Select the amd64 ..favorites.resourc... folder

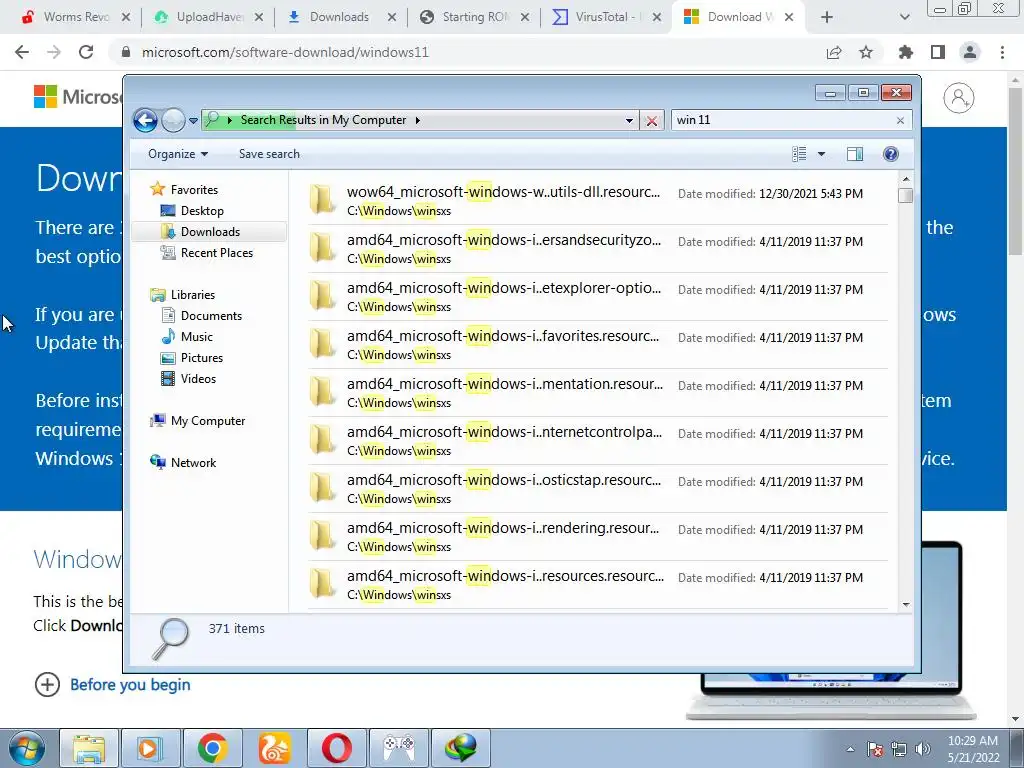click(598, 345)
